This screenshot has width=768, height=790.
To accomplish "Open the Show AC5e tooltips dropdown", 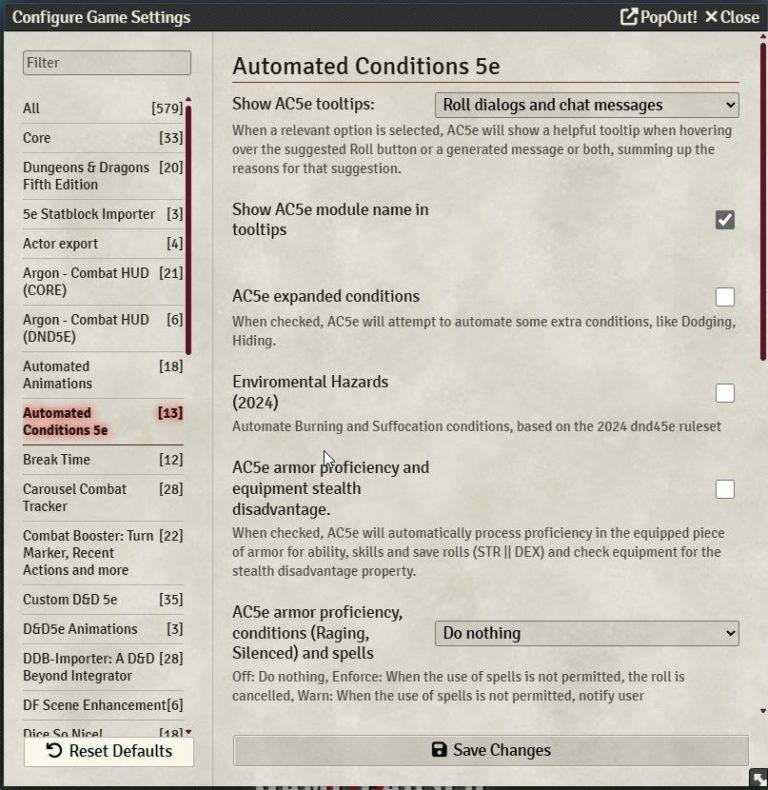I will pyautogui.click(x=587, y=105).
